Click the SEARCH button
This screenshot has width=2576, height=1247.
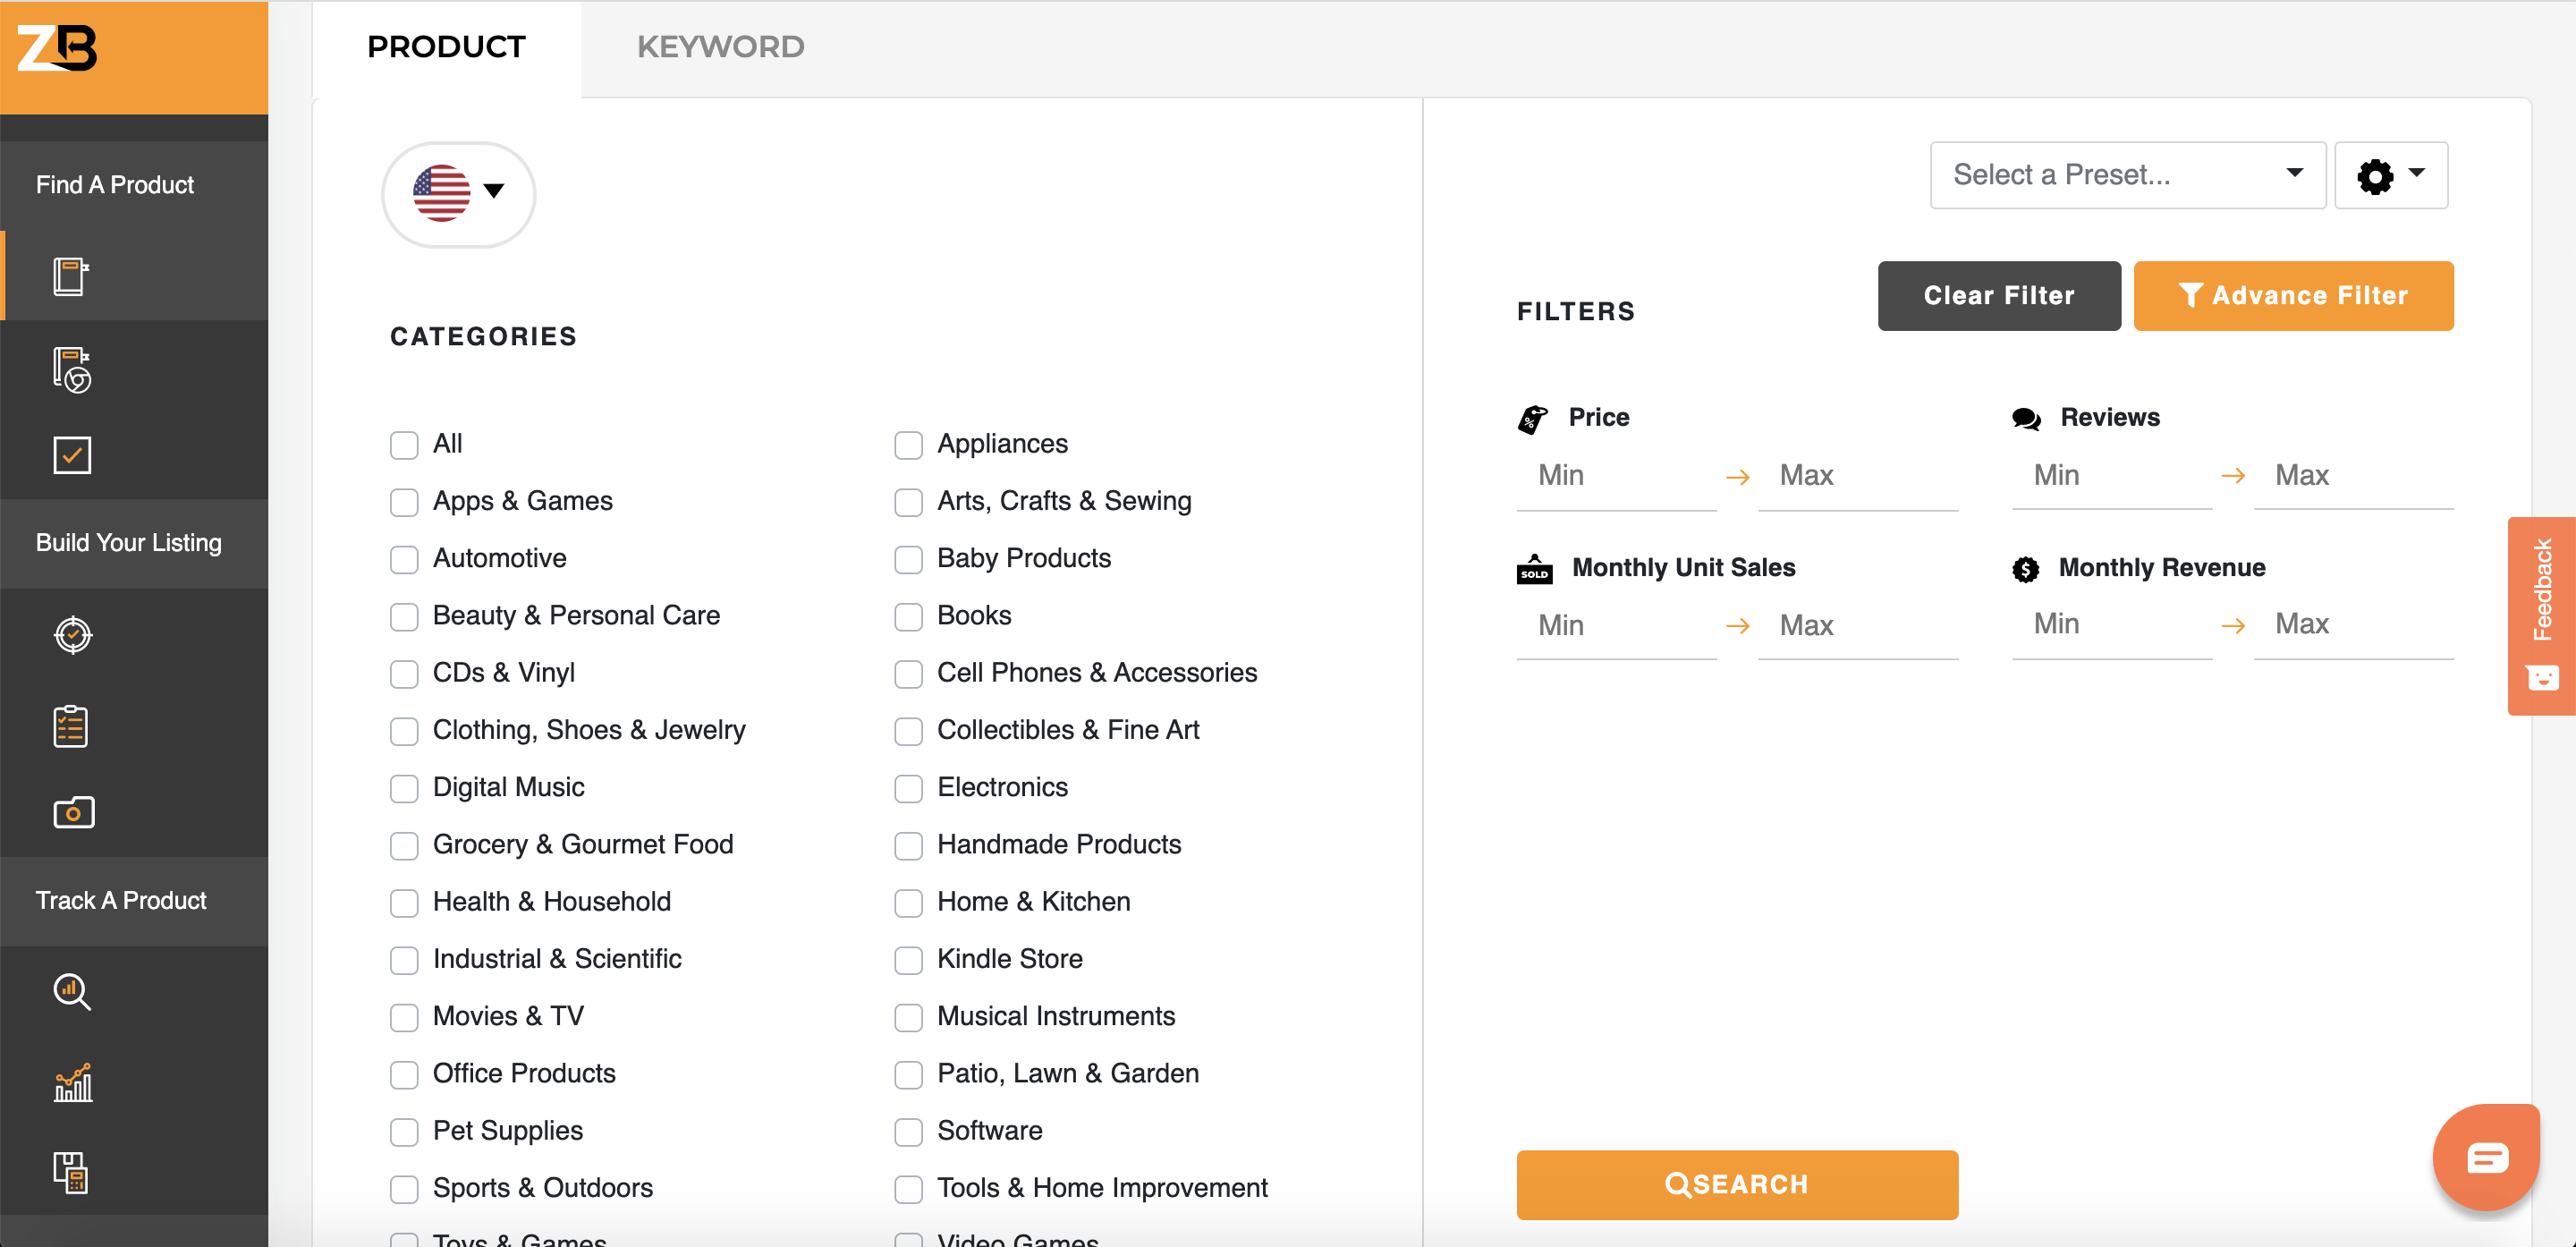[x=1736, y=1184]
